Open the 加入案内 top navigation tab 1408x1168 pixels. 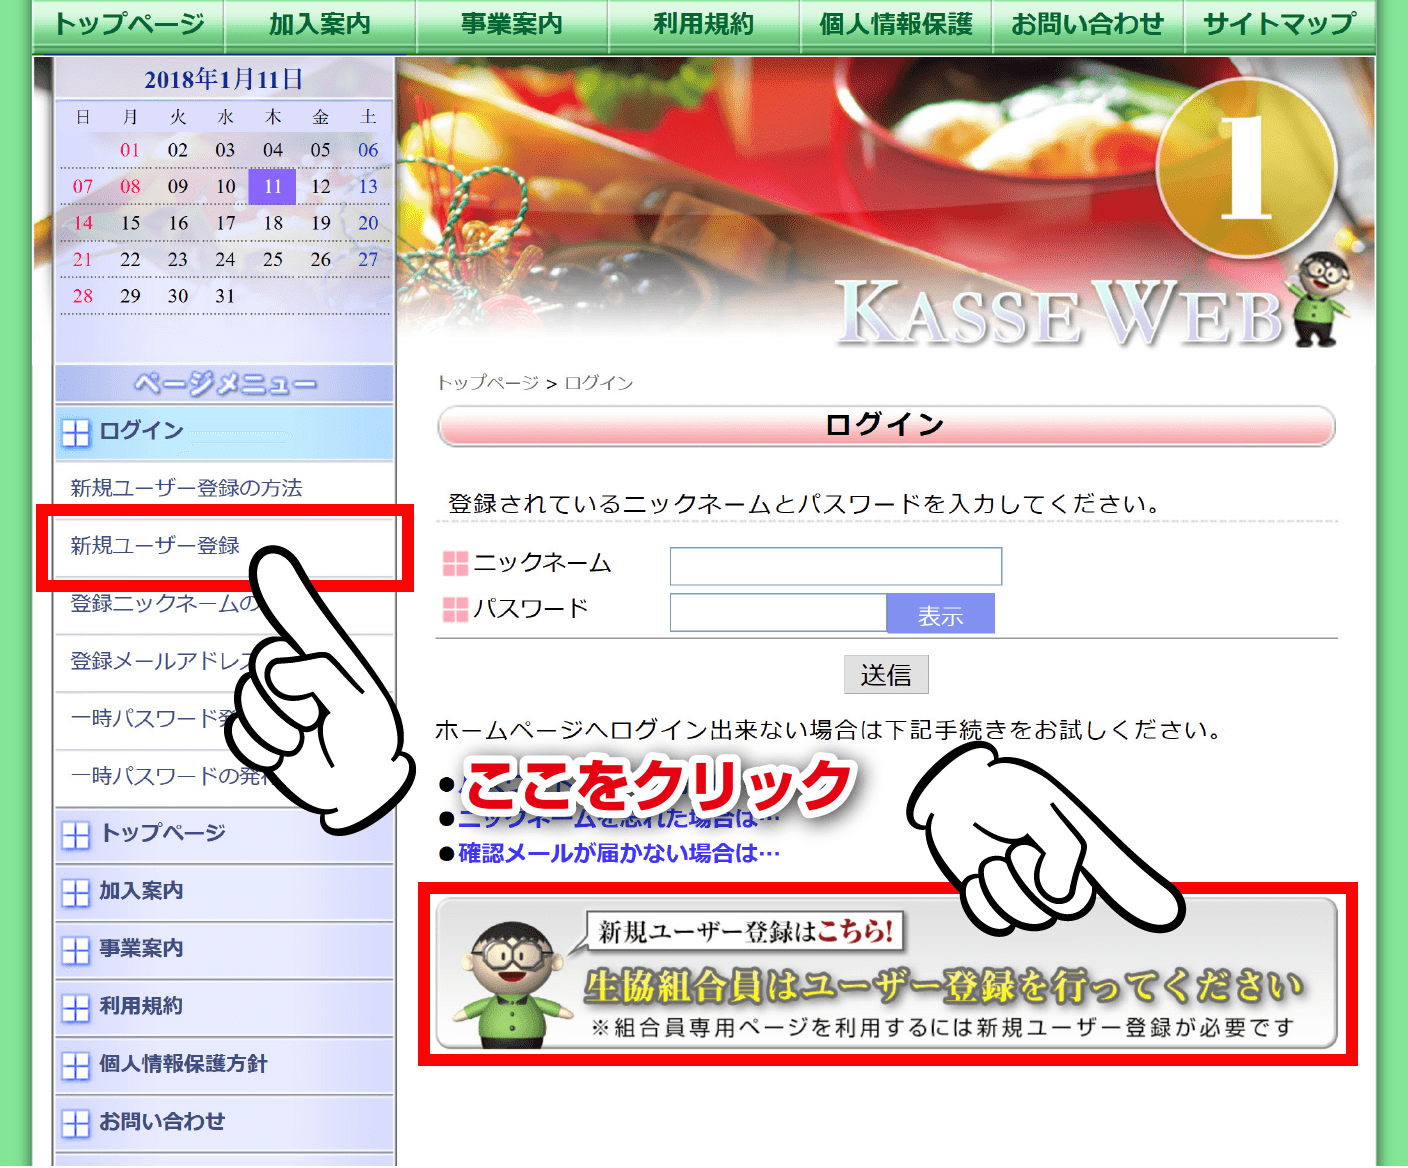point(320,24)
